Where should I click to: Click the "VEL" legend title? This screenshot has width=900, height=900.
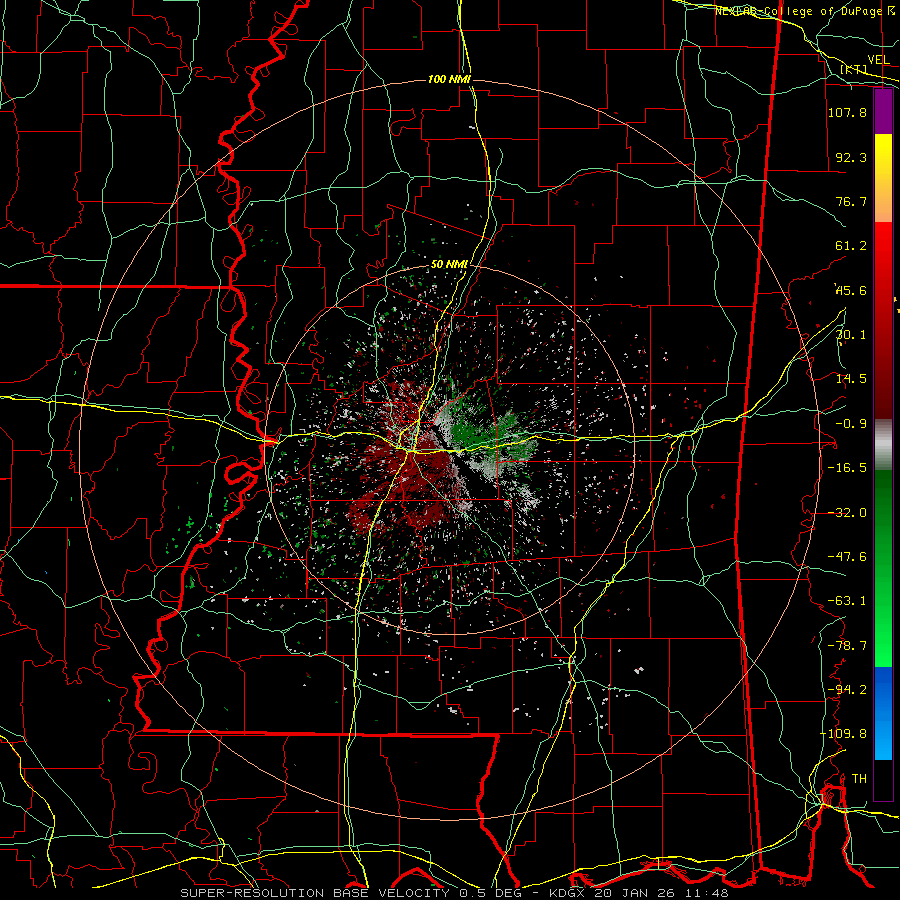tap(878, 60)
